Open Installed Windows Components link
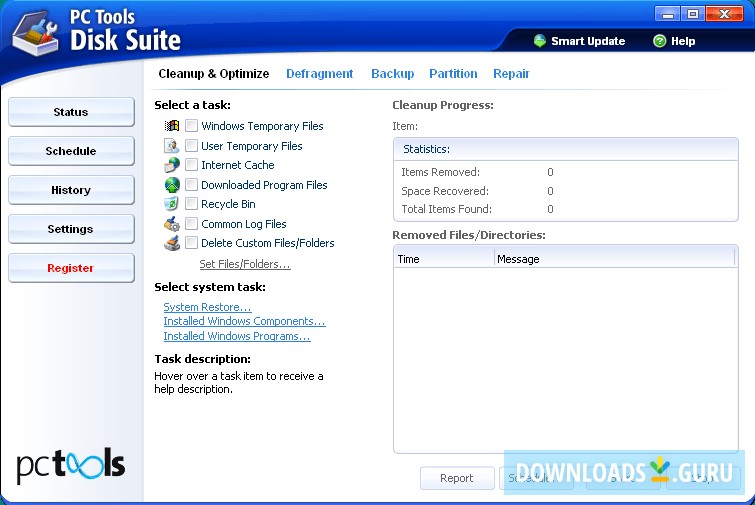 244,321
